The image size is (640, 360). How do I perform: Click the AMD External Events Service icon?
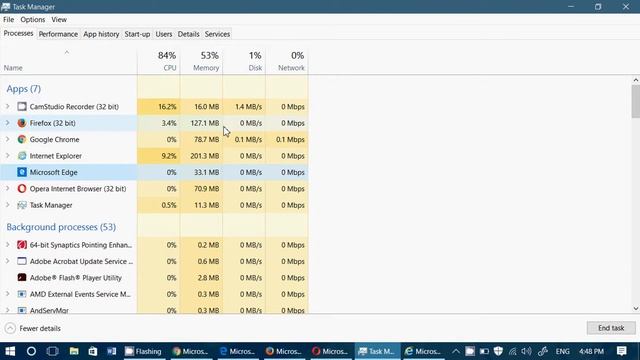(x=22, y=294)
